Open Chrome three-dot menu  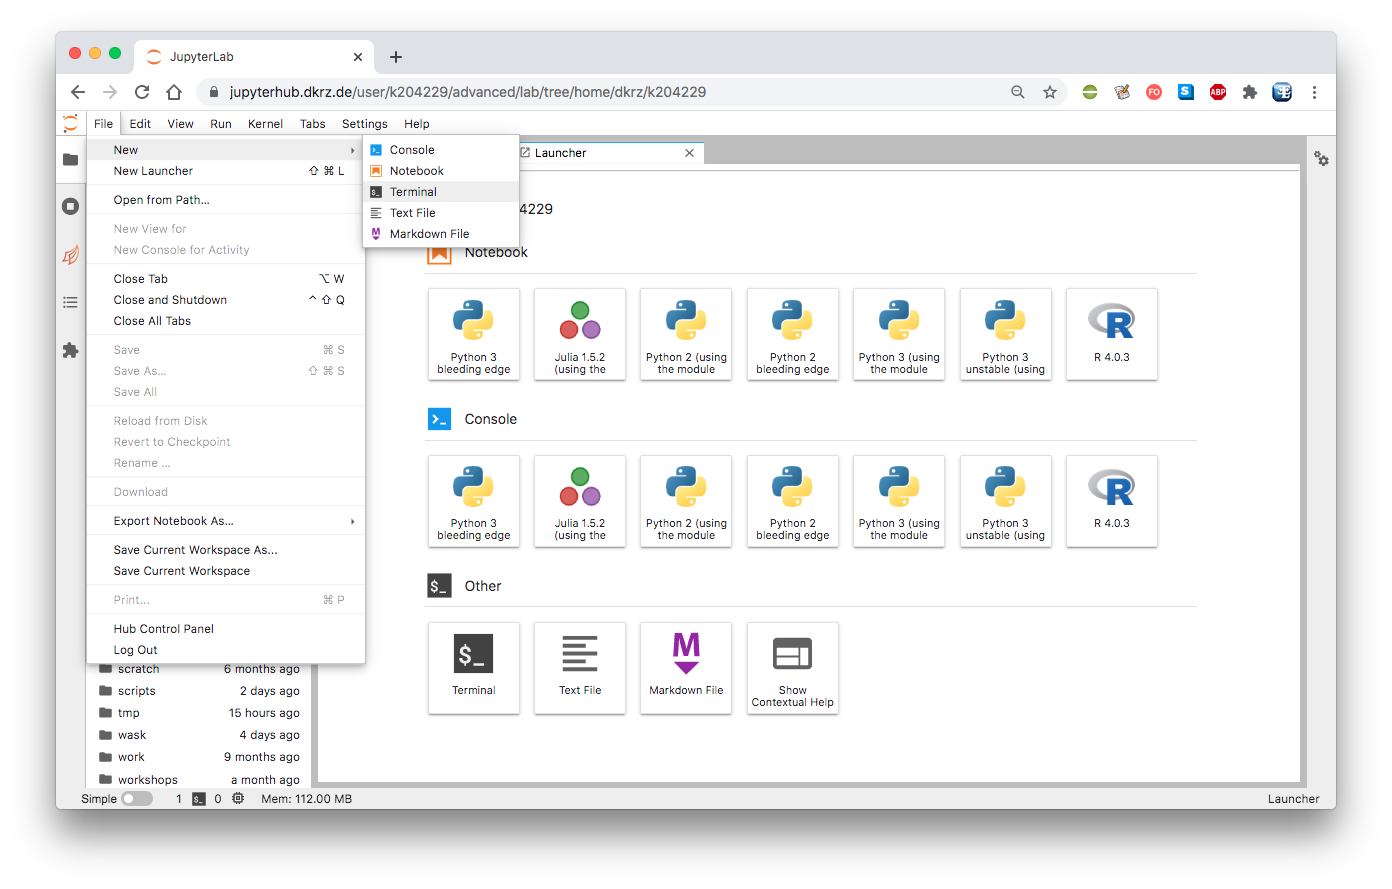(1314, 92)
